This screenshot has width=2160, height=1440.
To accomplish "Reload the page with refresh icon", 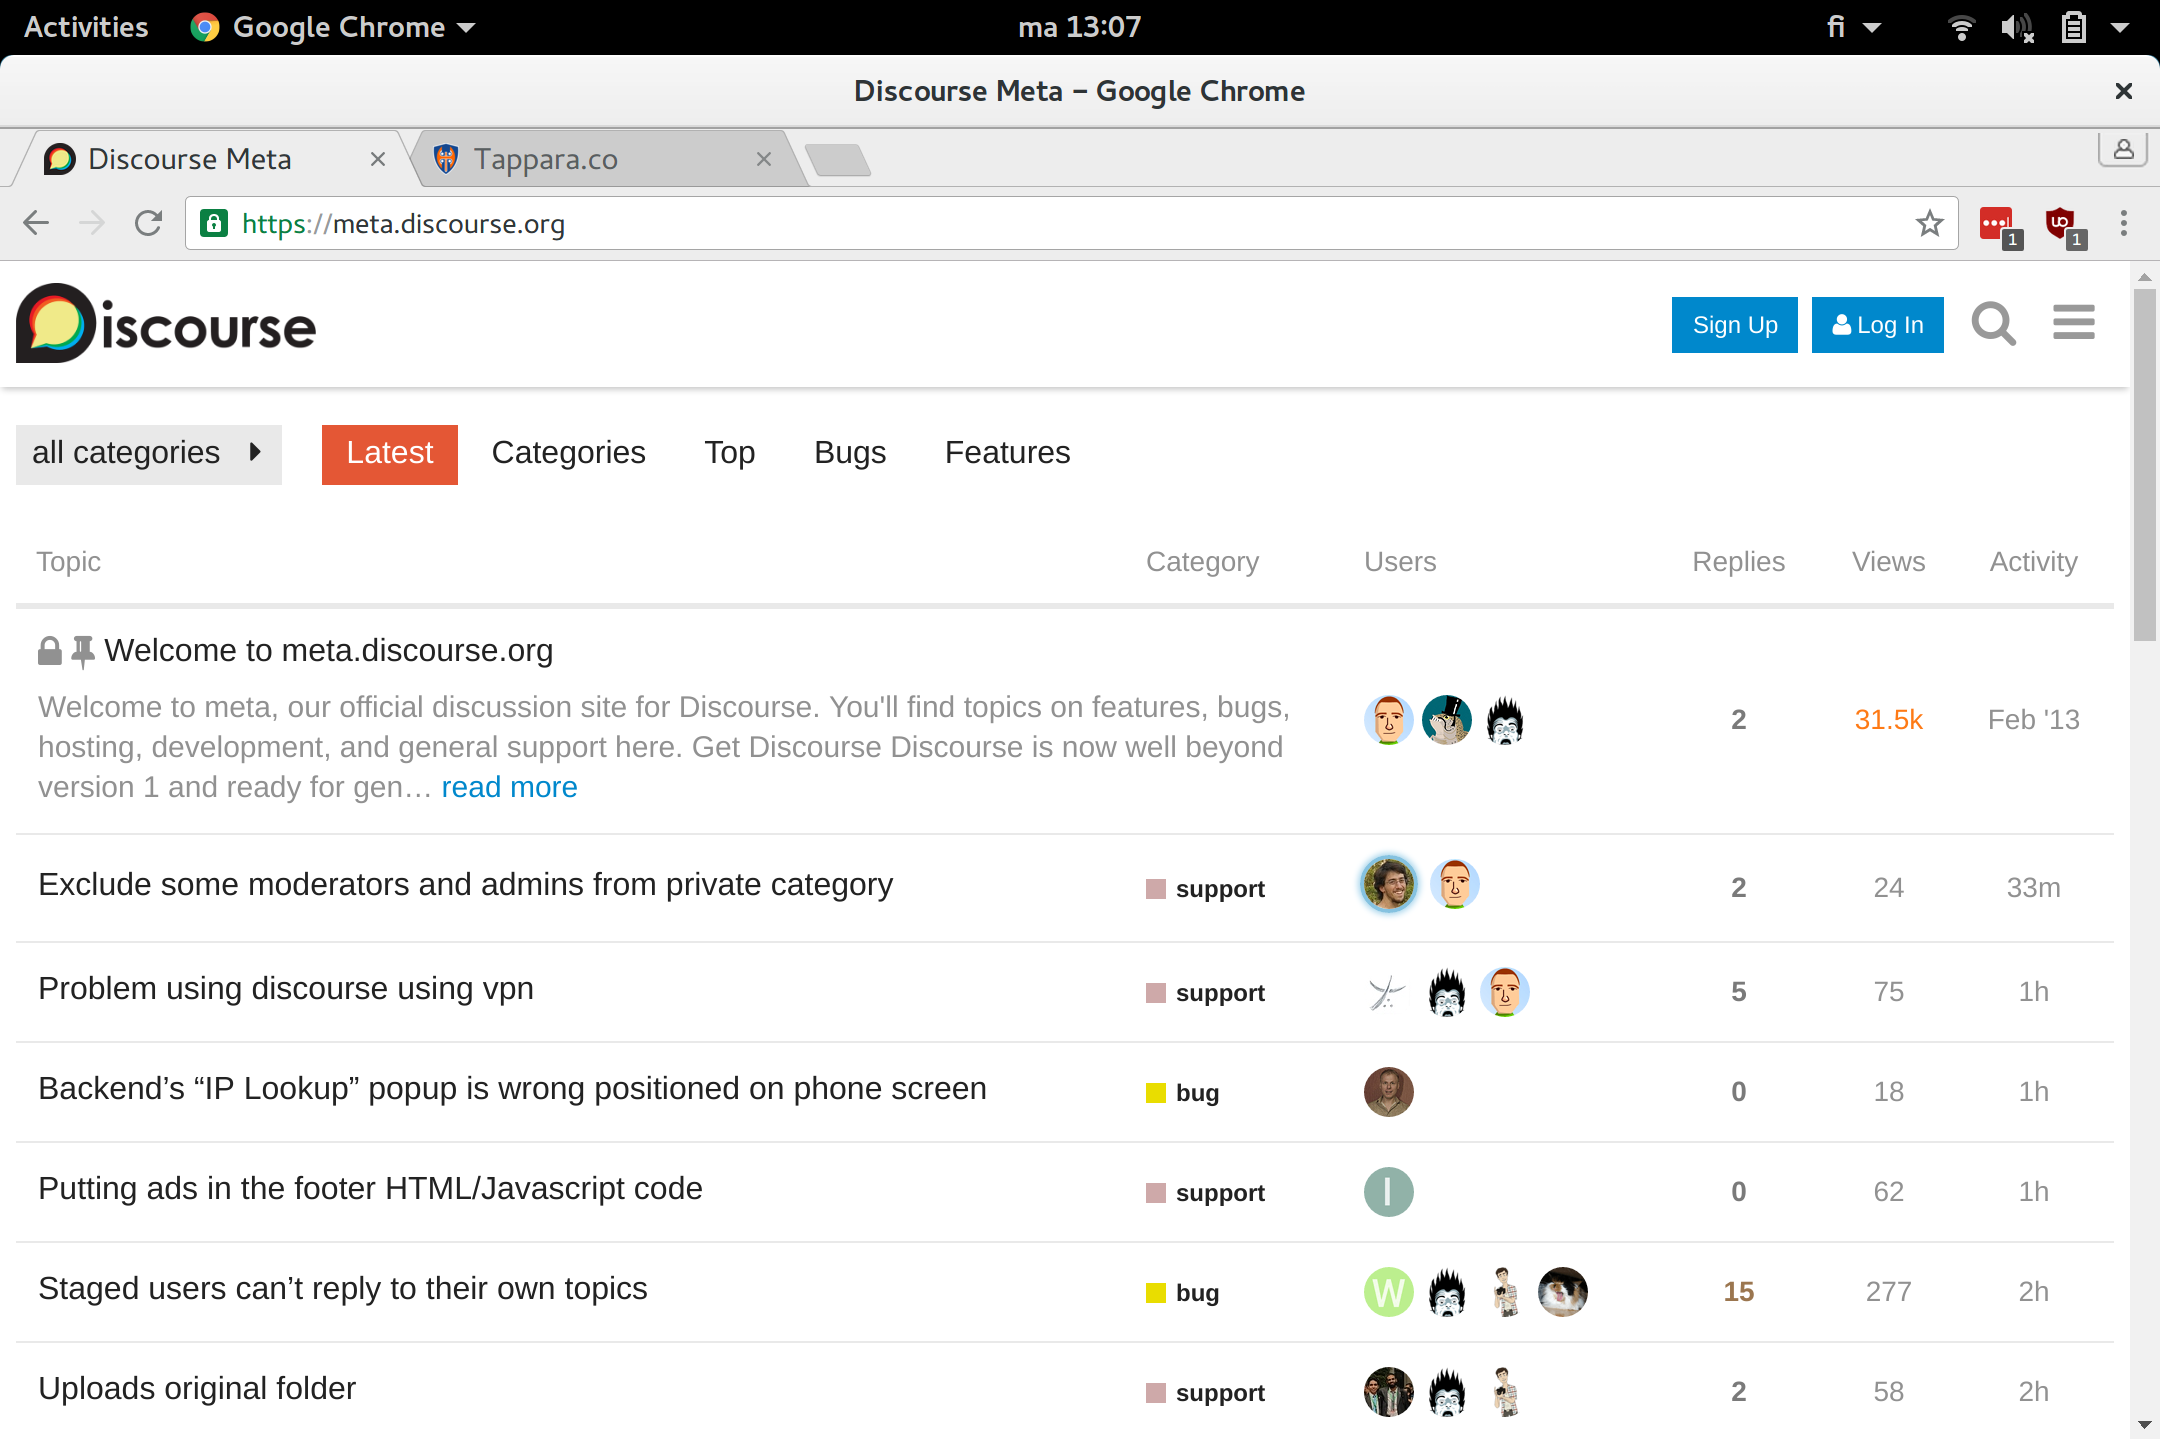I will coord(148,223).
